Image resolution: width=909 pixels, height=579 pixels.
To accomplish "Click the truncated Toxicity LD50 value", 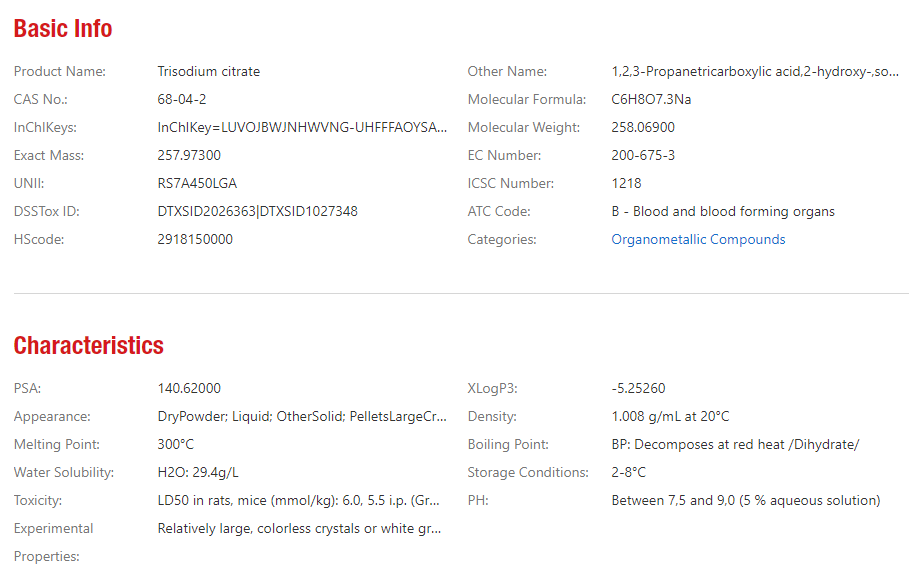I will (299, 500).
